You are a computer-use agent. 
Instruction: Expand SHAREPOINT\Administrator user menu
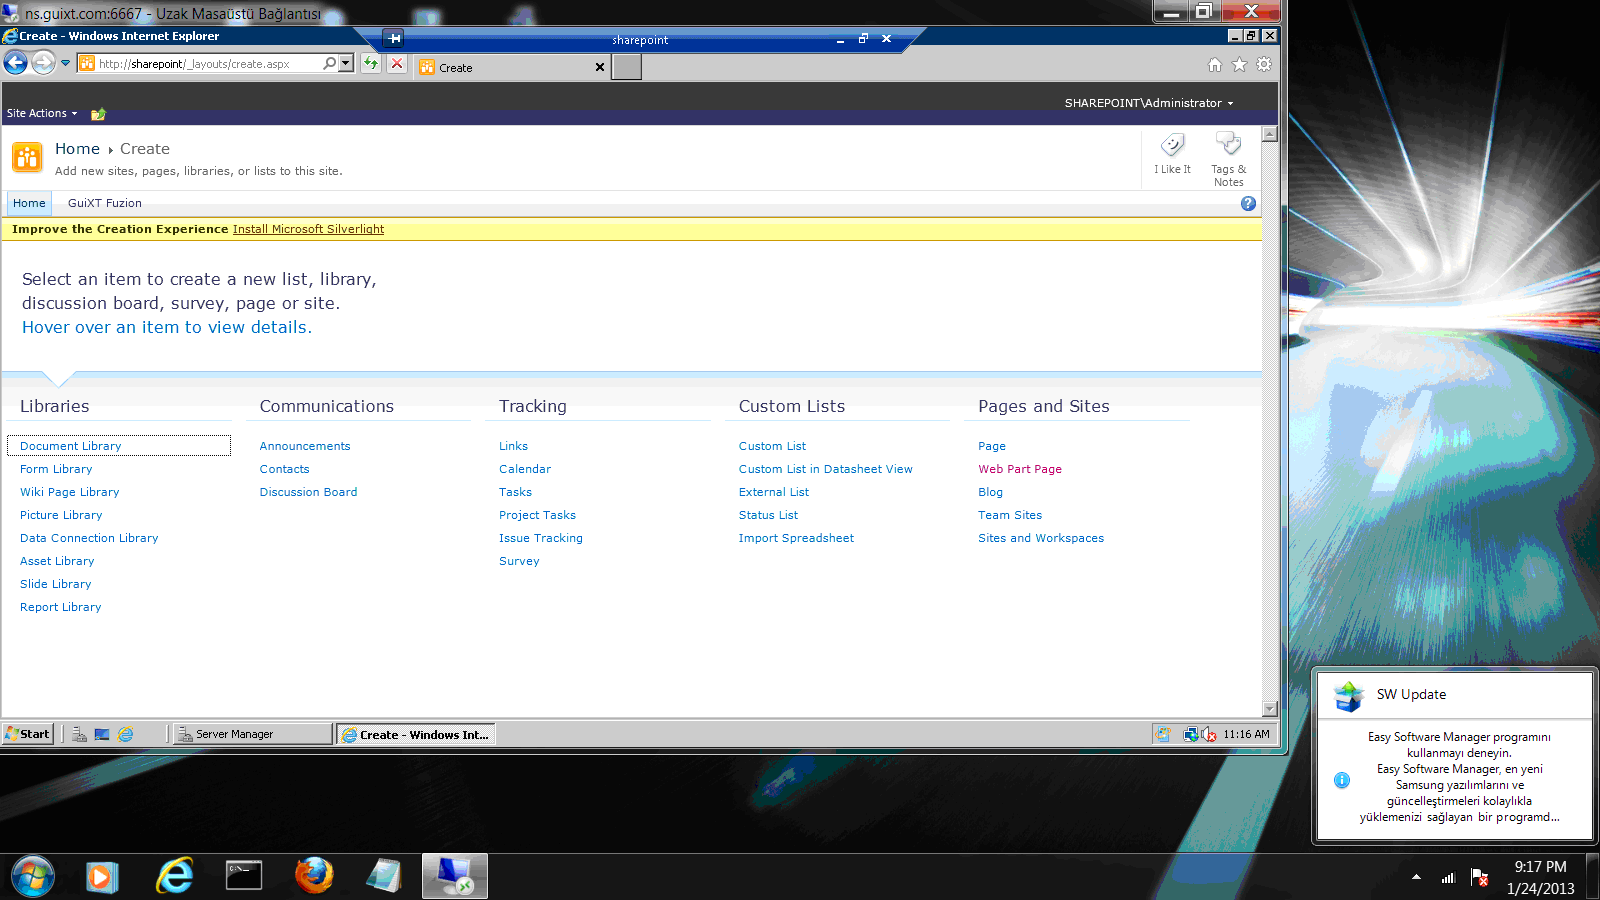1149,103
